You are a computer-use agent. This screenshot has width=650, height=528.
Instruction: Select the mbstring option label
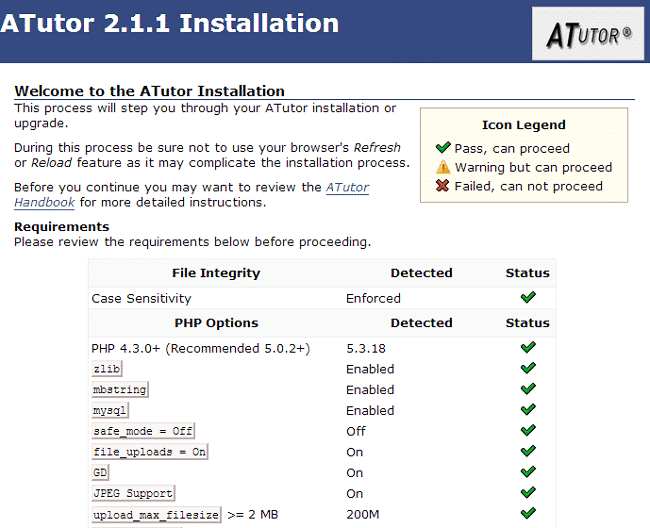[x=120, y=390]
